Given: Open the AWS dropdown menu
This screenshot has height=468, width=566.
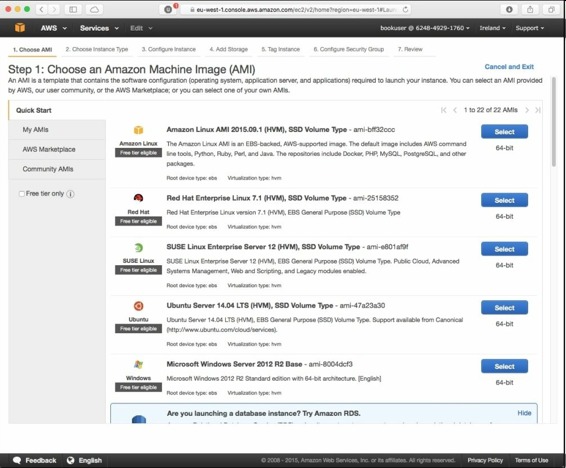Looking at the screenshot, I should [53, 28].
